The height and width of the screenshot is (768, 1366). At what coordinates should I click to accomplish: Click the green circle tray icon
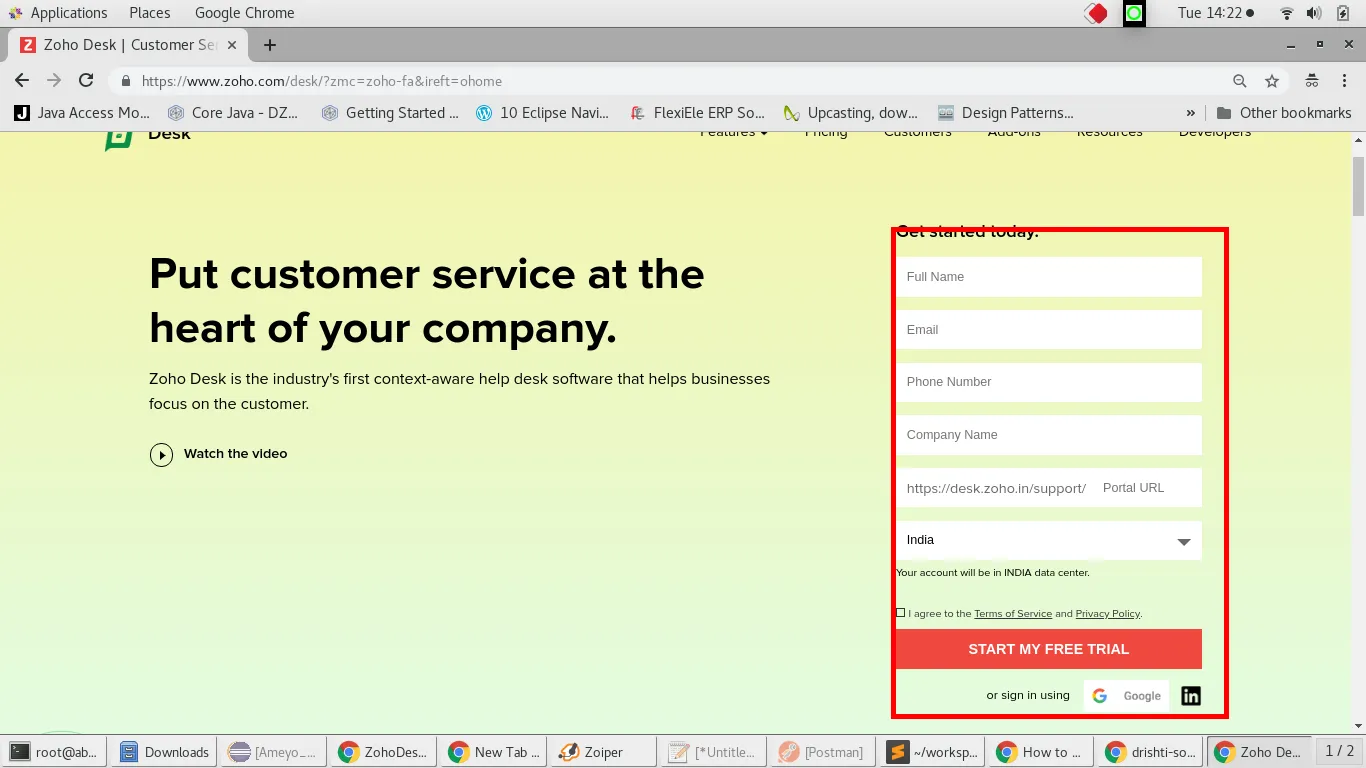coord(1134,13)
